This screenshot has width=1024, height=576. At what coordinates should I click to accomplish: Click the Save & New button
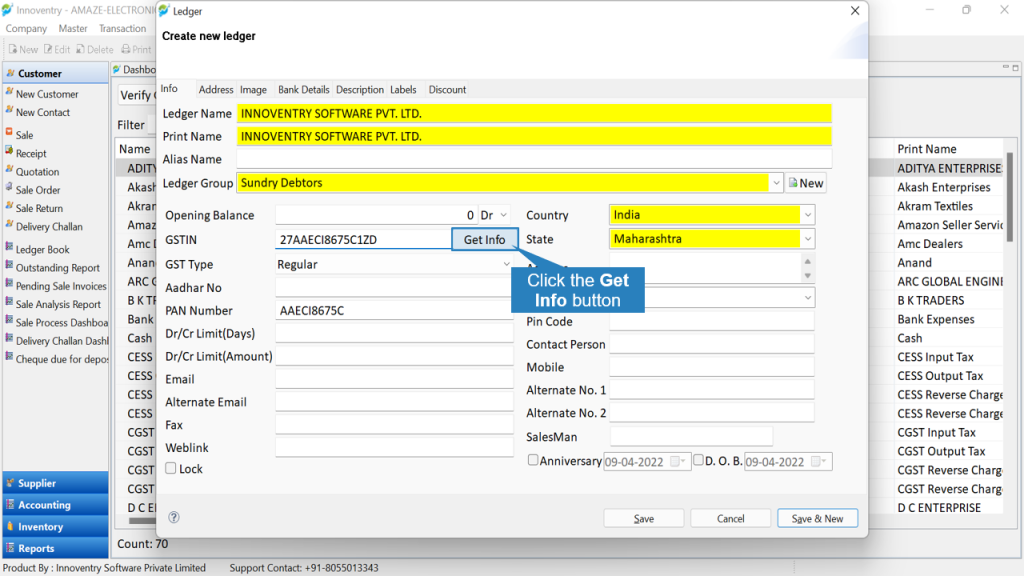[817, 518]
